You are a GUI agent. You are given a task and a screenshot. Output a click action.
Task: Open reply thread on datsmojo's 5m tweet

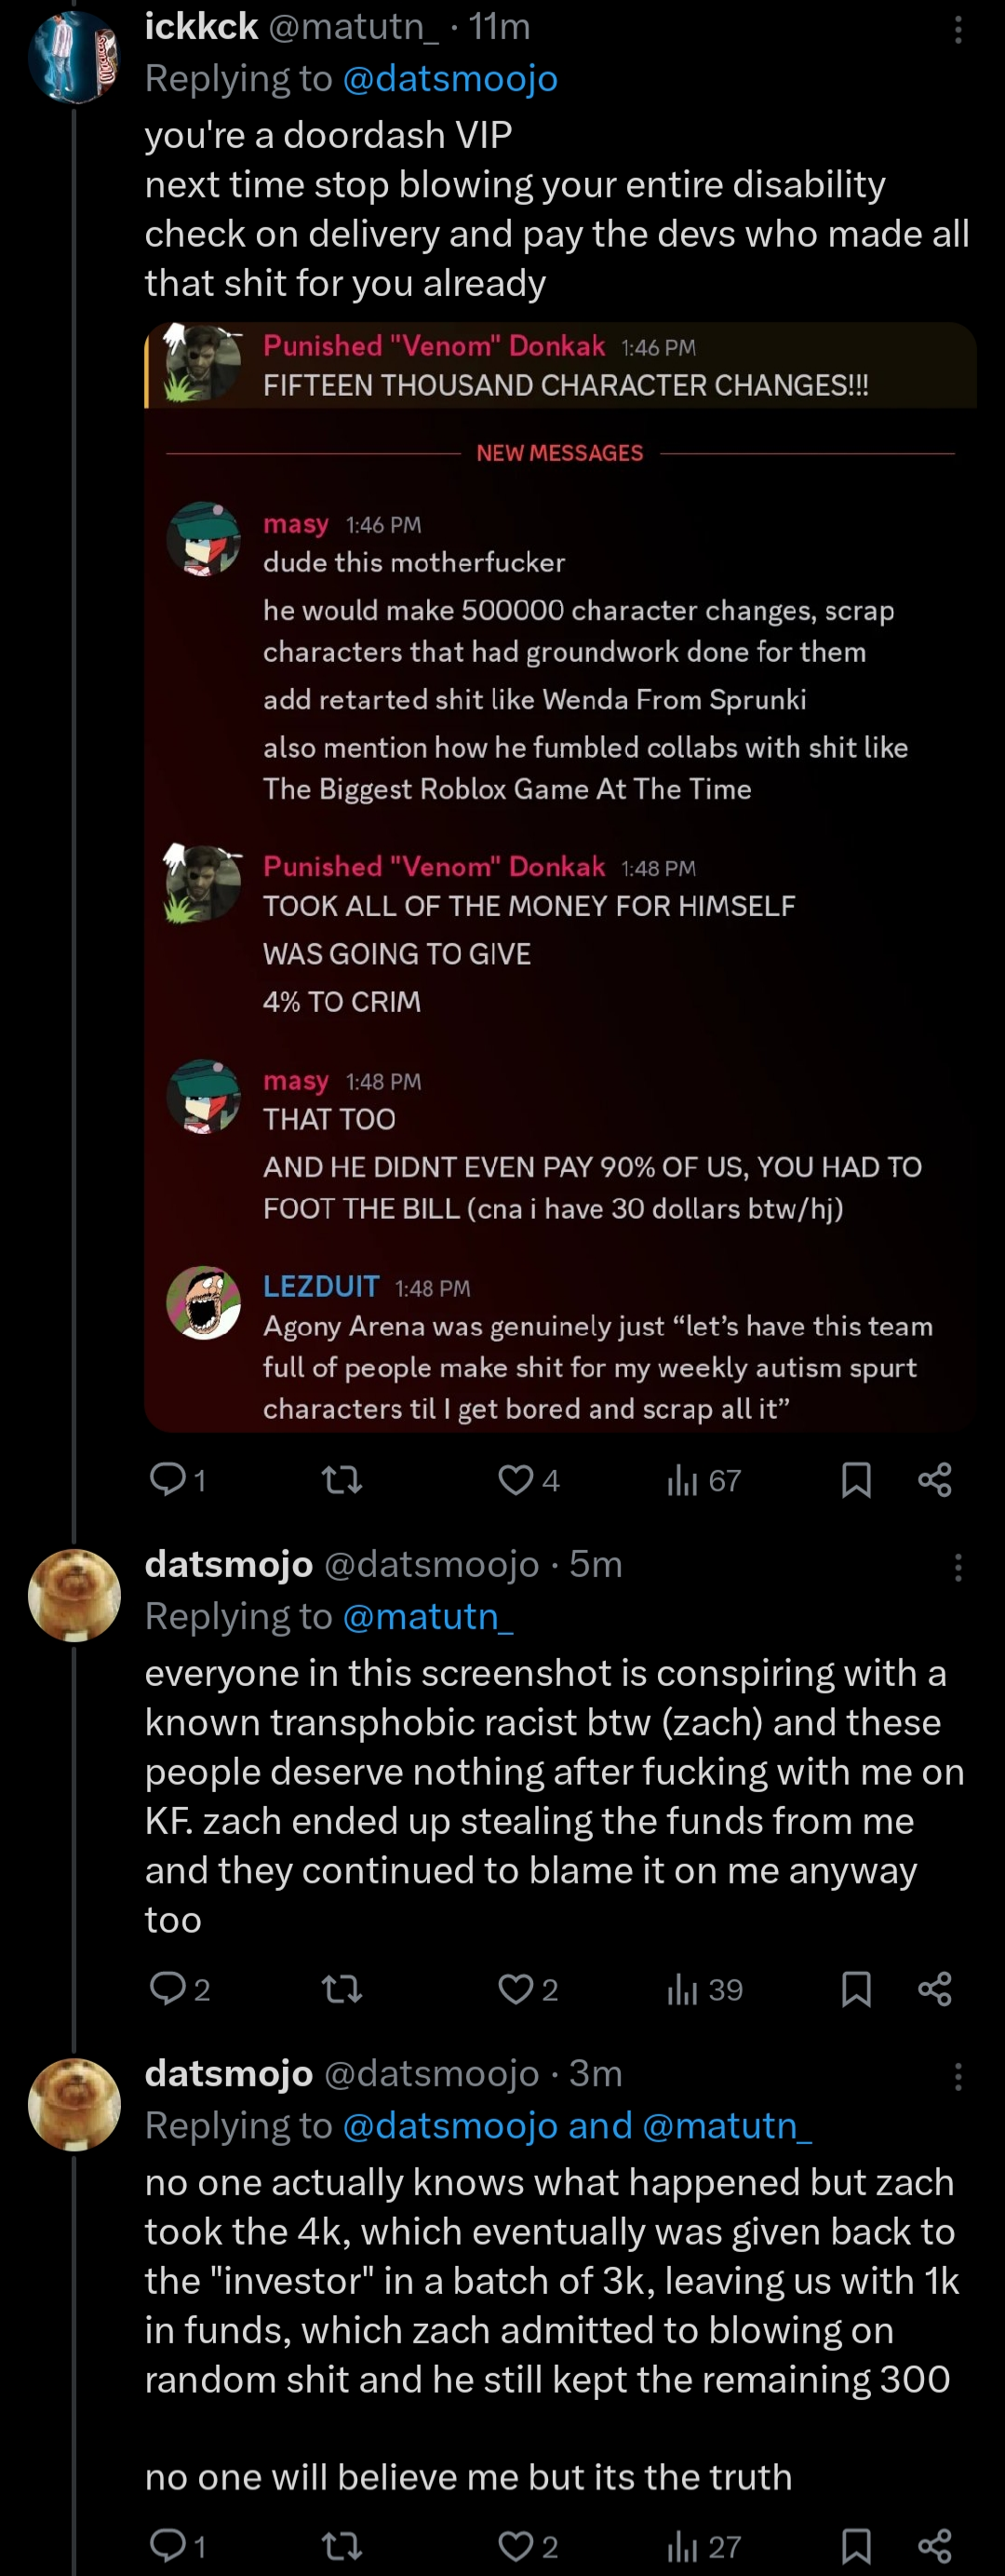coord(167,1988)
